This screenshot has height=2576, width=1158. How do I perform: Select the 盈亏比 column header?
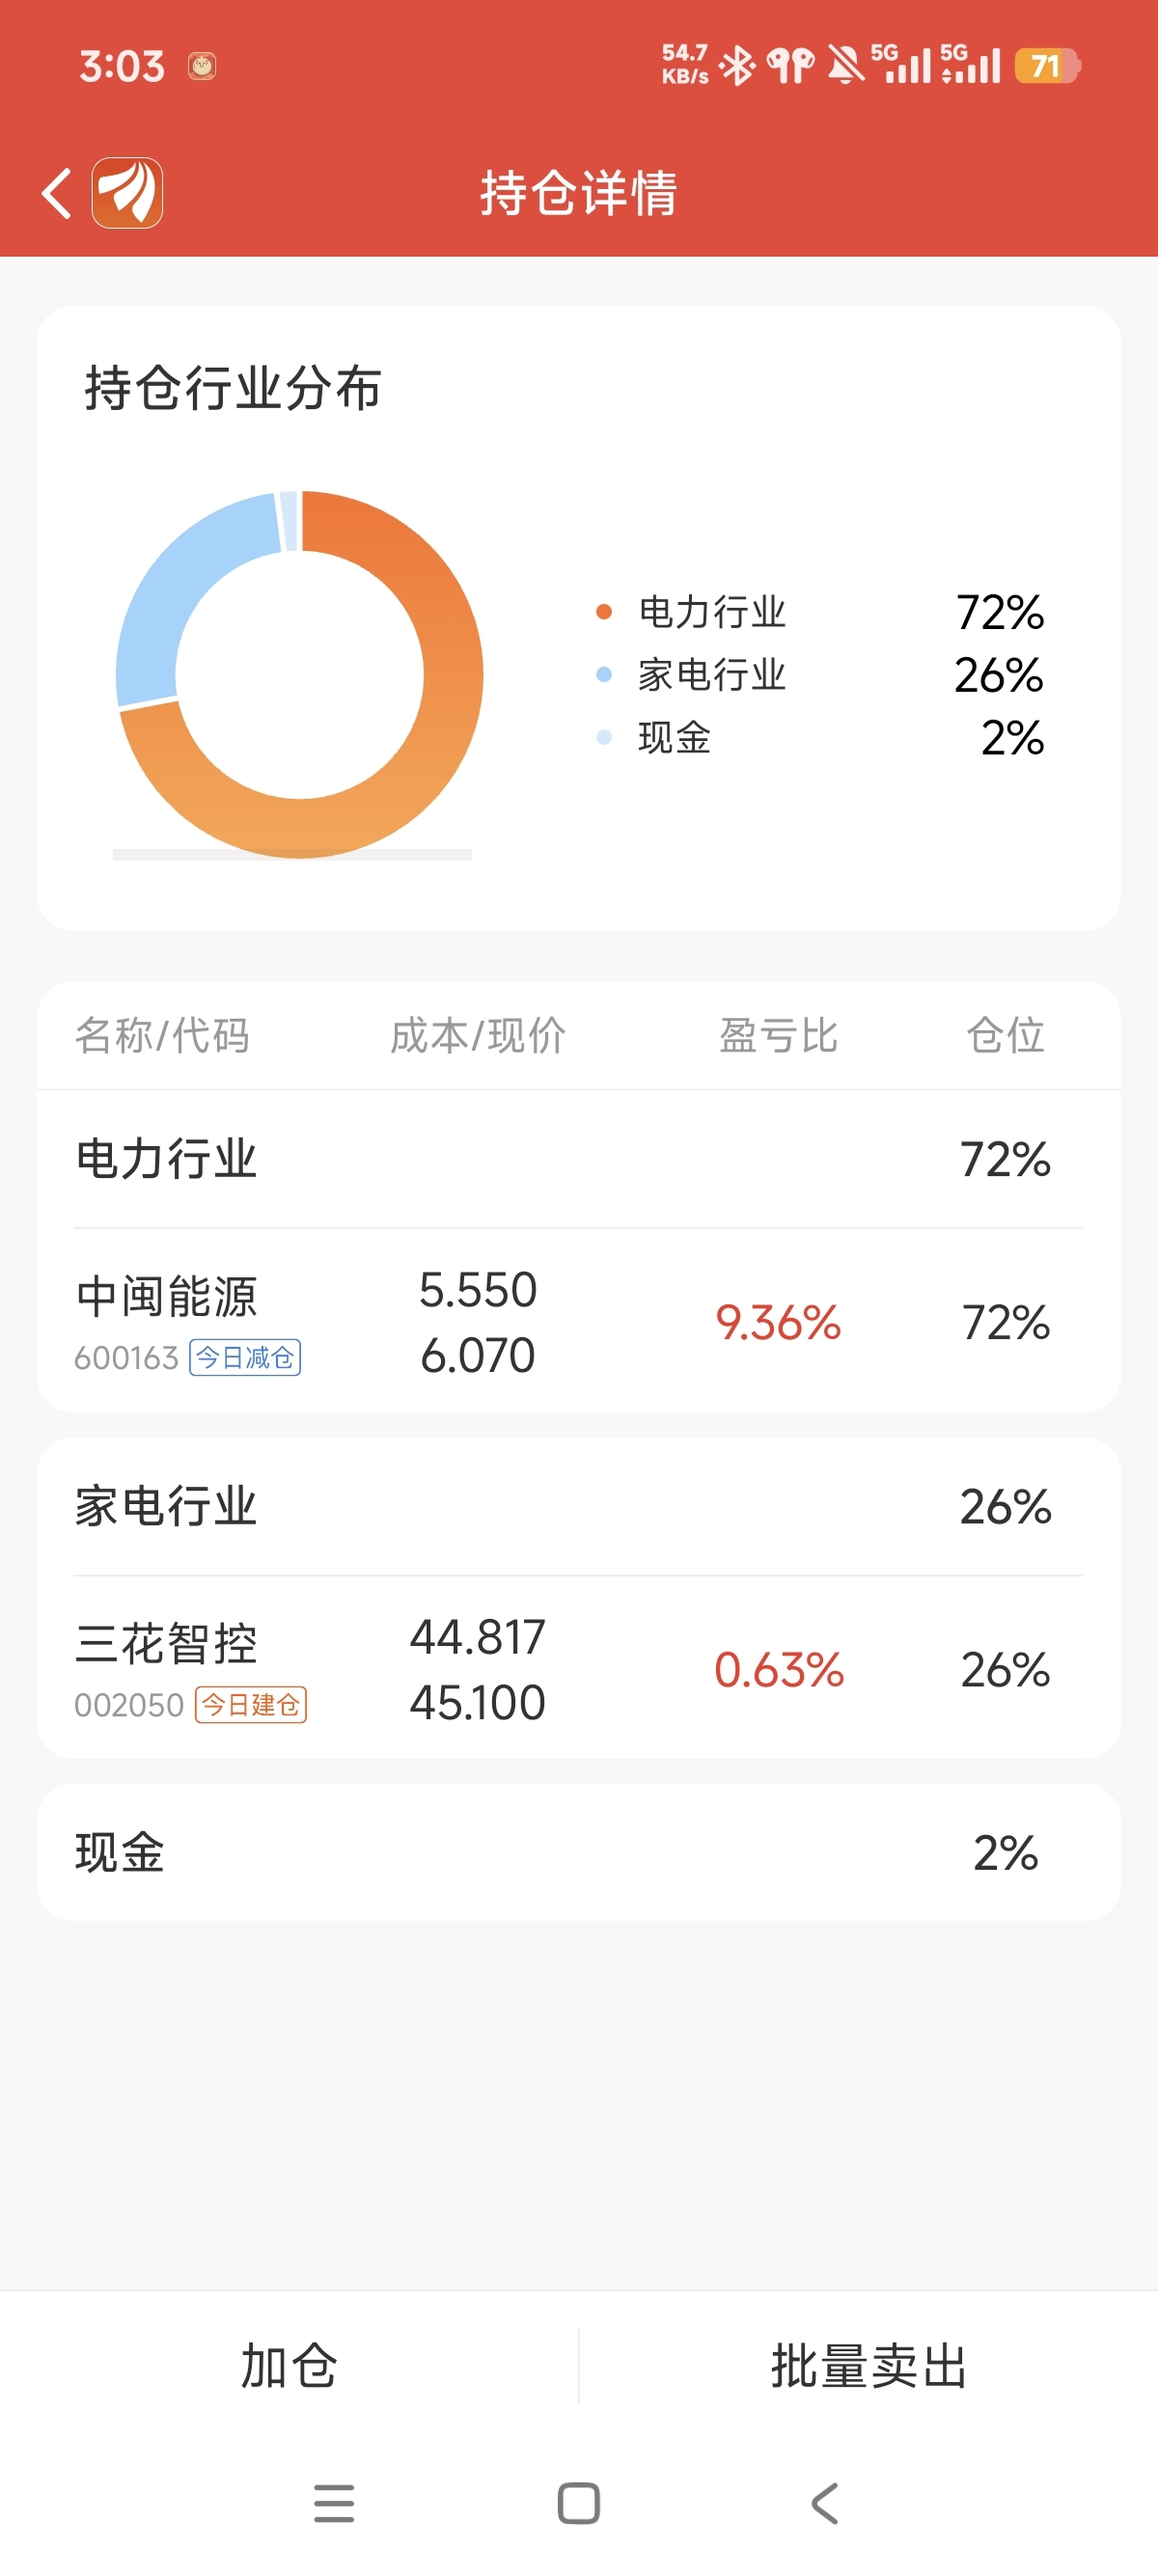(x=778, y=1035)
